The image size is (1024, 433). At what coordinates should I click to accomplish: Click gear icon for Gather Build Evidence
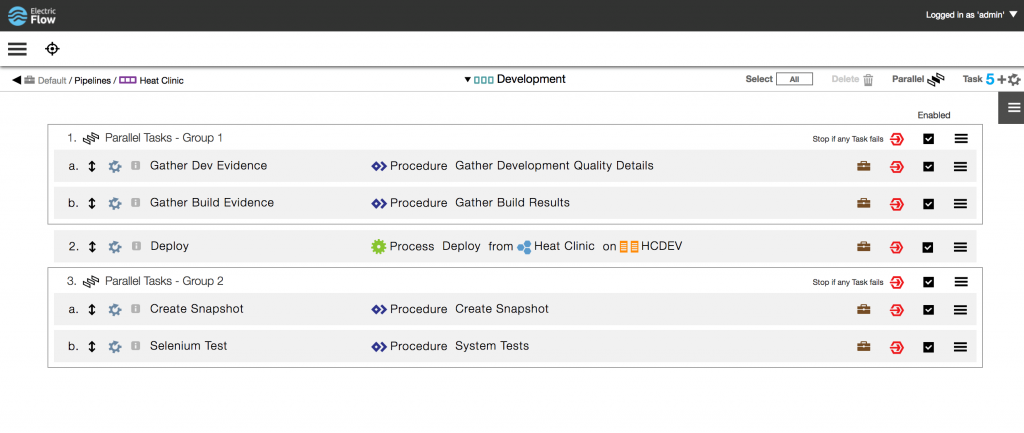[115, 203]
